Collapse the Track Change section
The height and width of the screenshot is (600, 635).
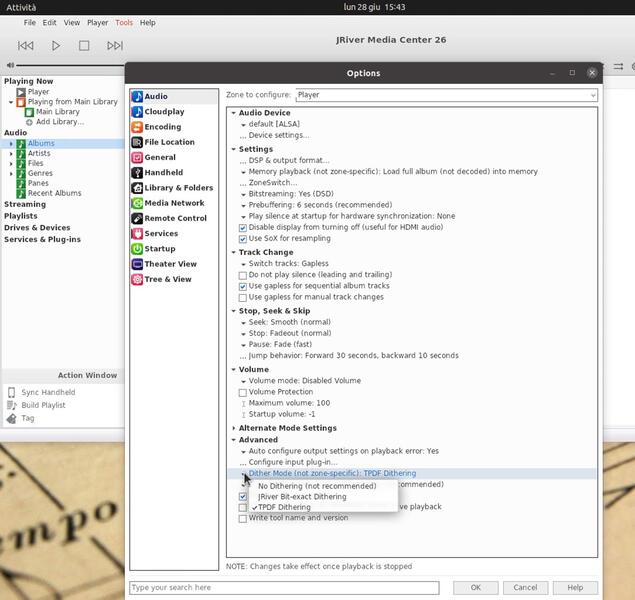click(234, 252)
